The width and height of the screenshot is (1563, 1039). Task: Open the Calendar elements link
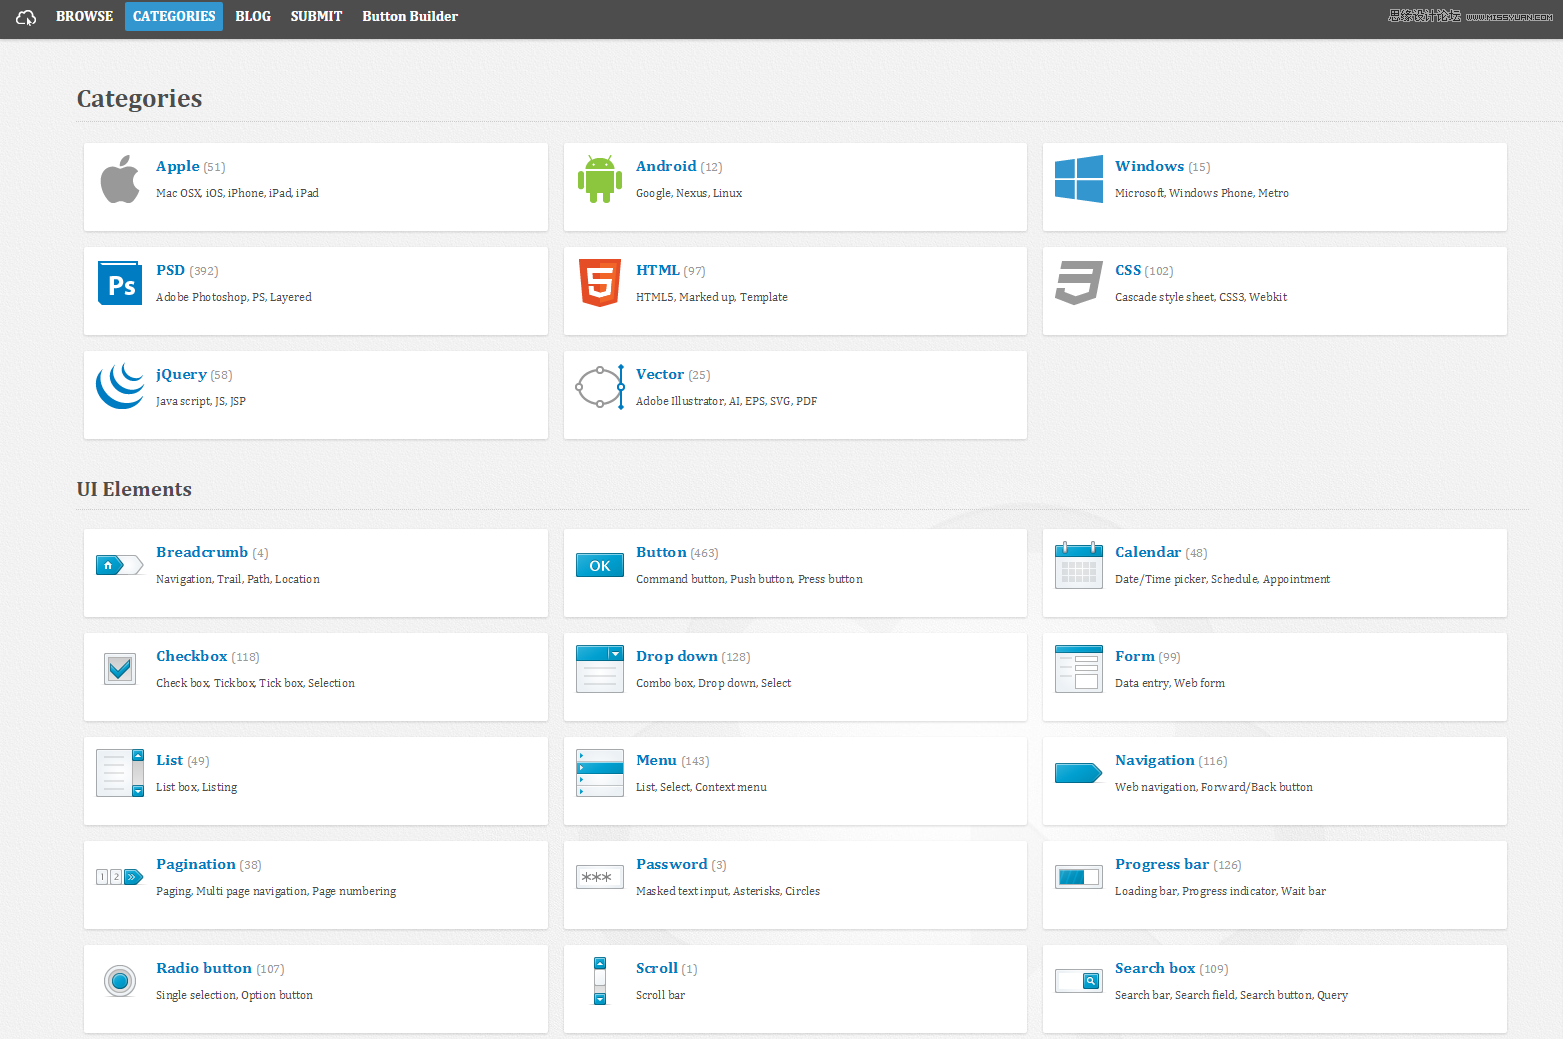pos(1148,553)
